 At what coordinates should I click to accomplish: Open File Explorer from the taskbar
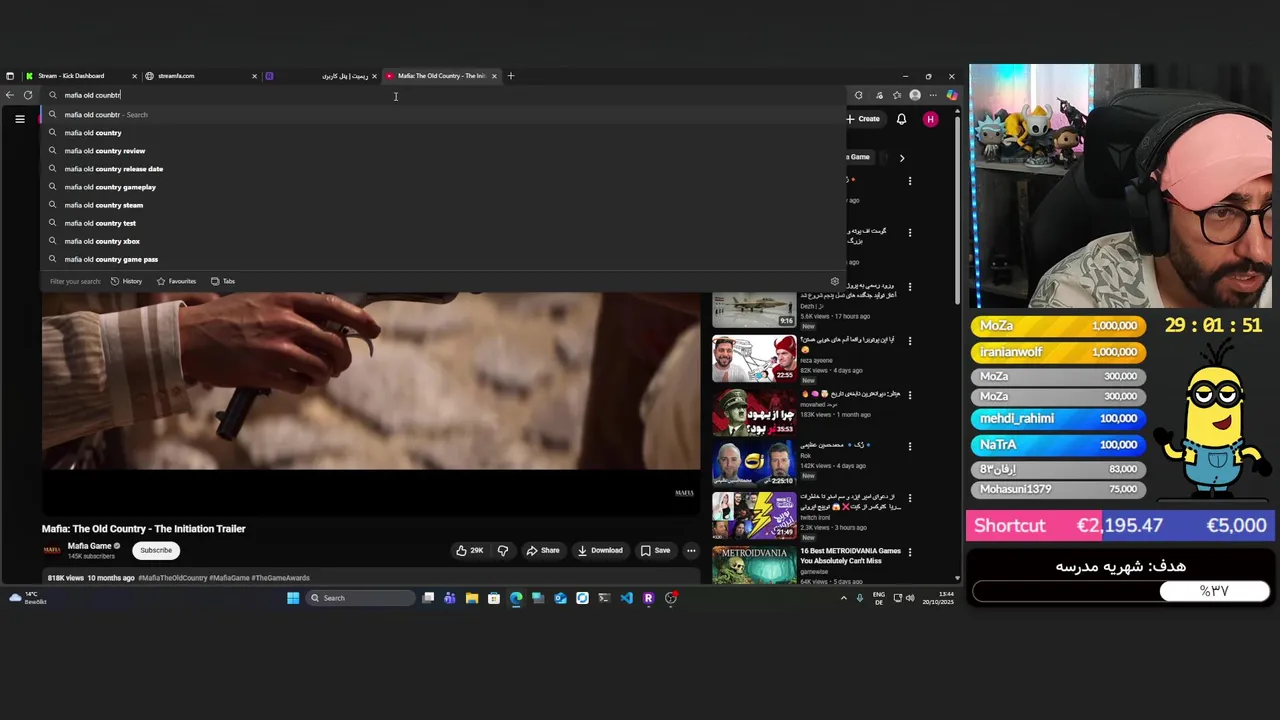coord(472,598)
